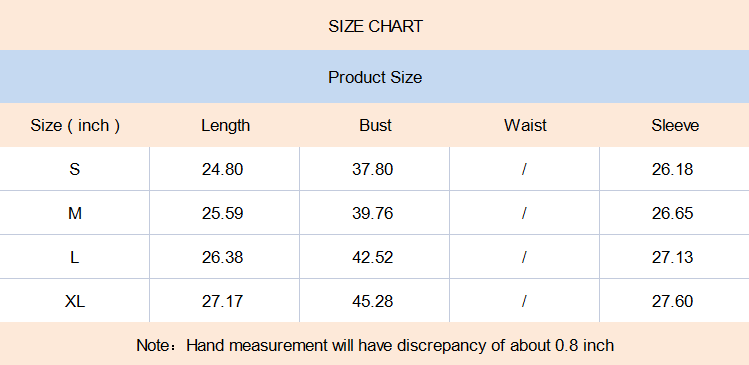Click the Bust column header
Viewport: 749px width, 365px height.
(375, 126)
